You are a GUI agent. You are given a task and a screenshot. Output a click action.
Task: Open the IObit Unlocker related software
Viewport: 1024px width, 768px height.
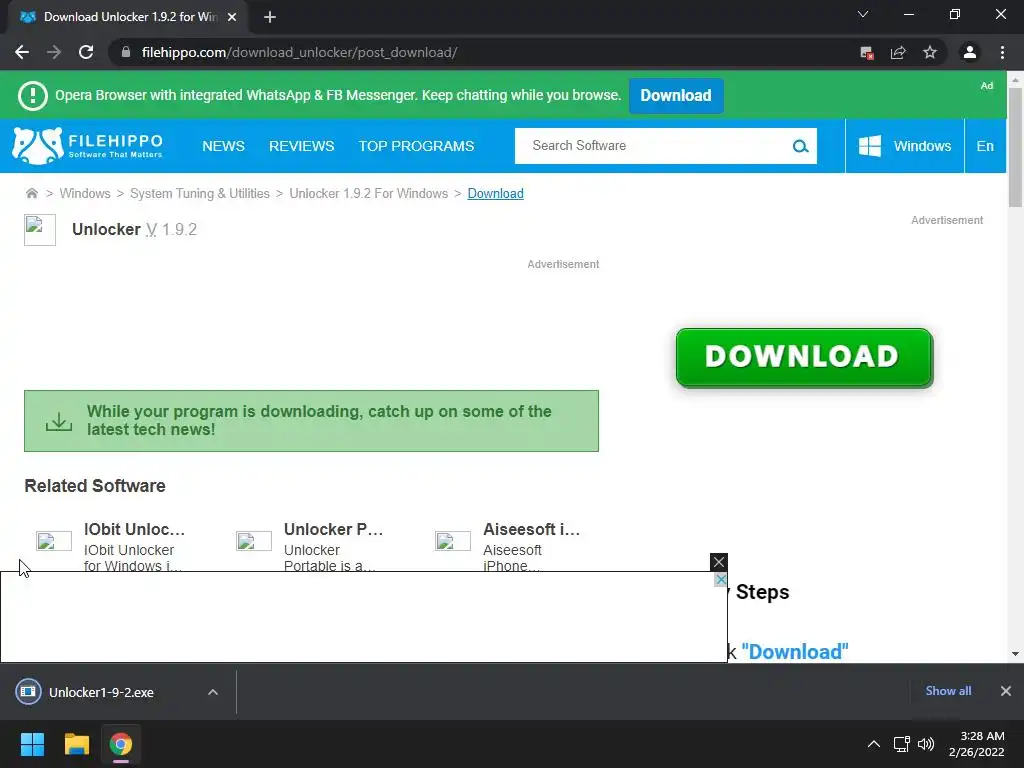(x=135, y=529)
